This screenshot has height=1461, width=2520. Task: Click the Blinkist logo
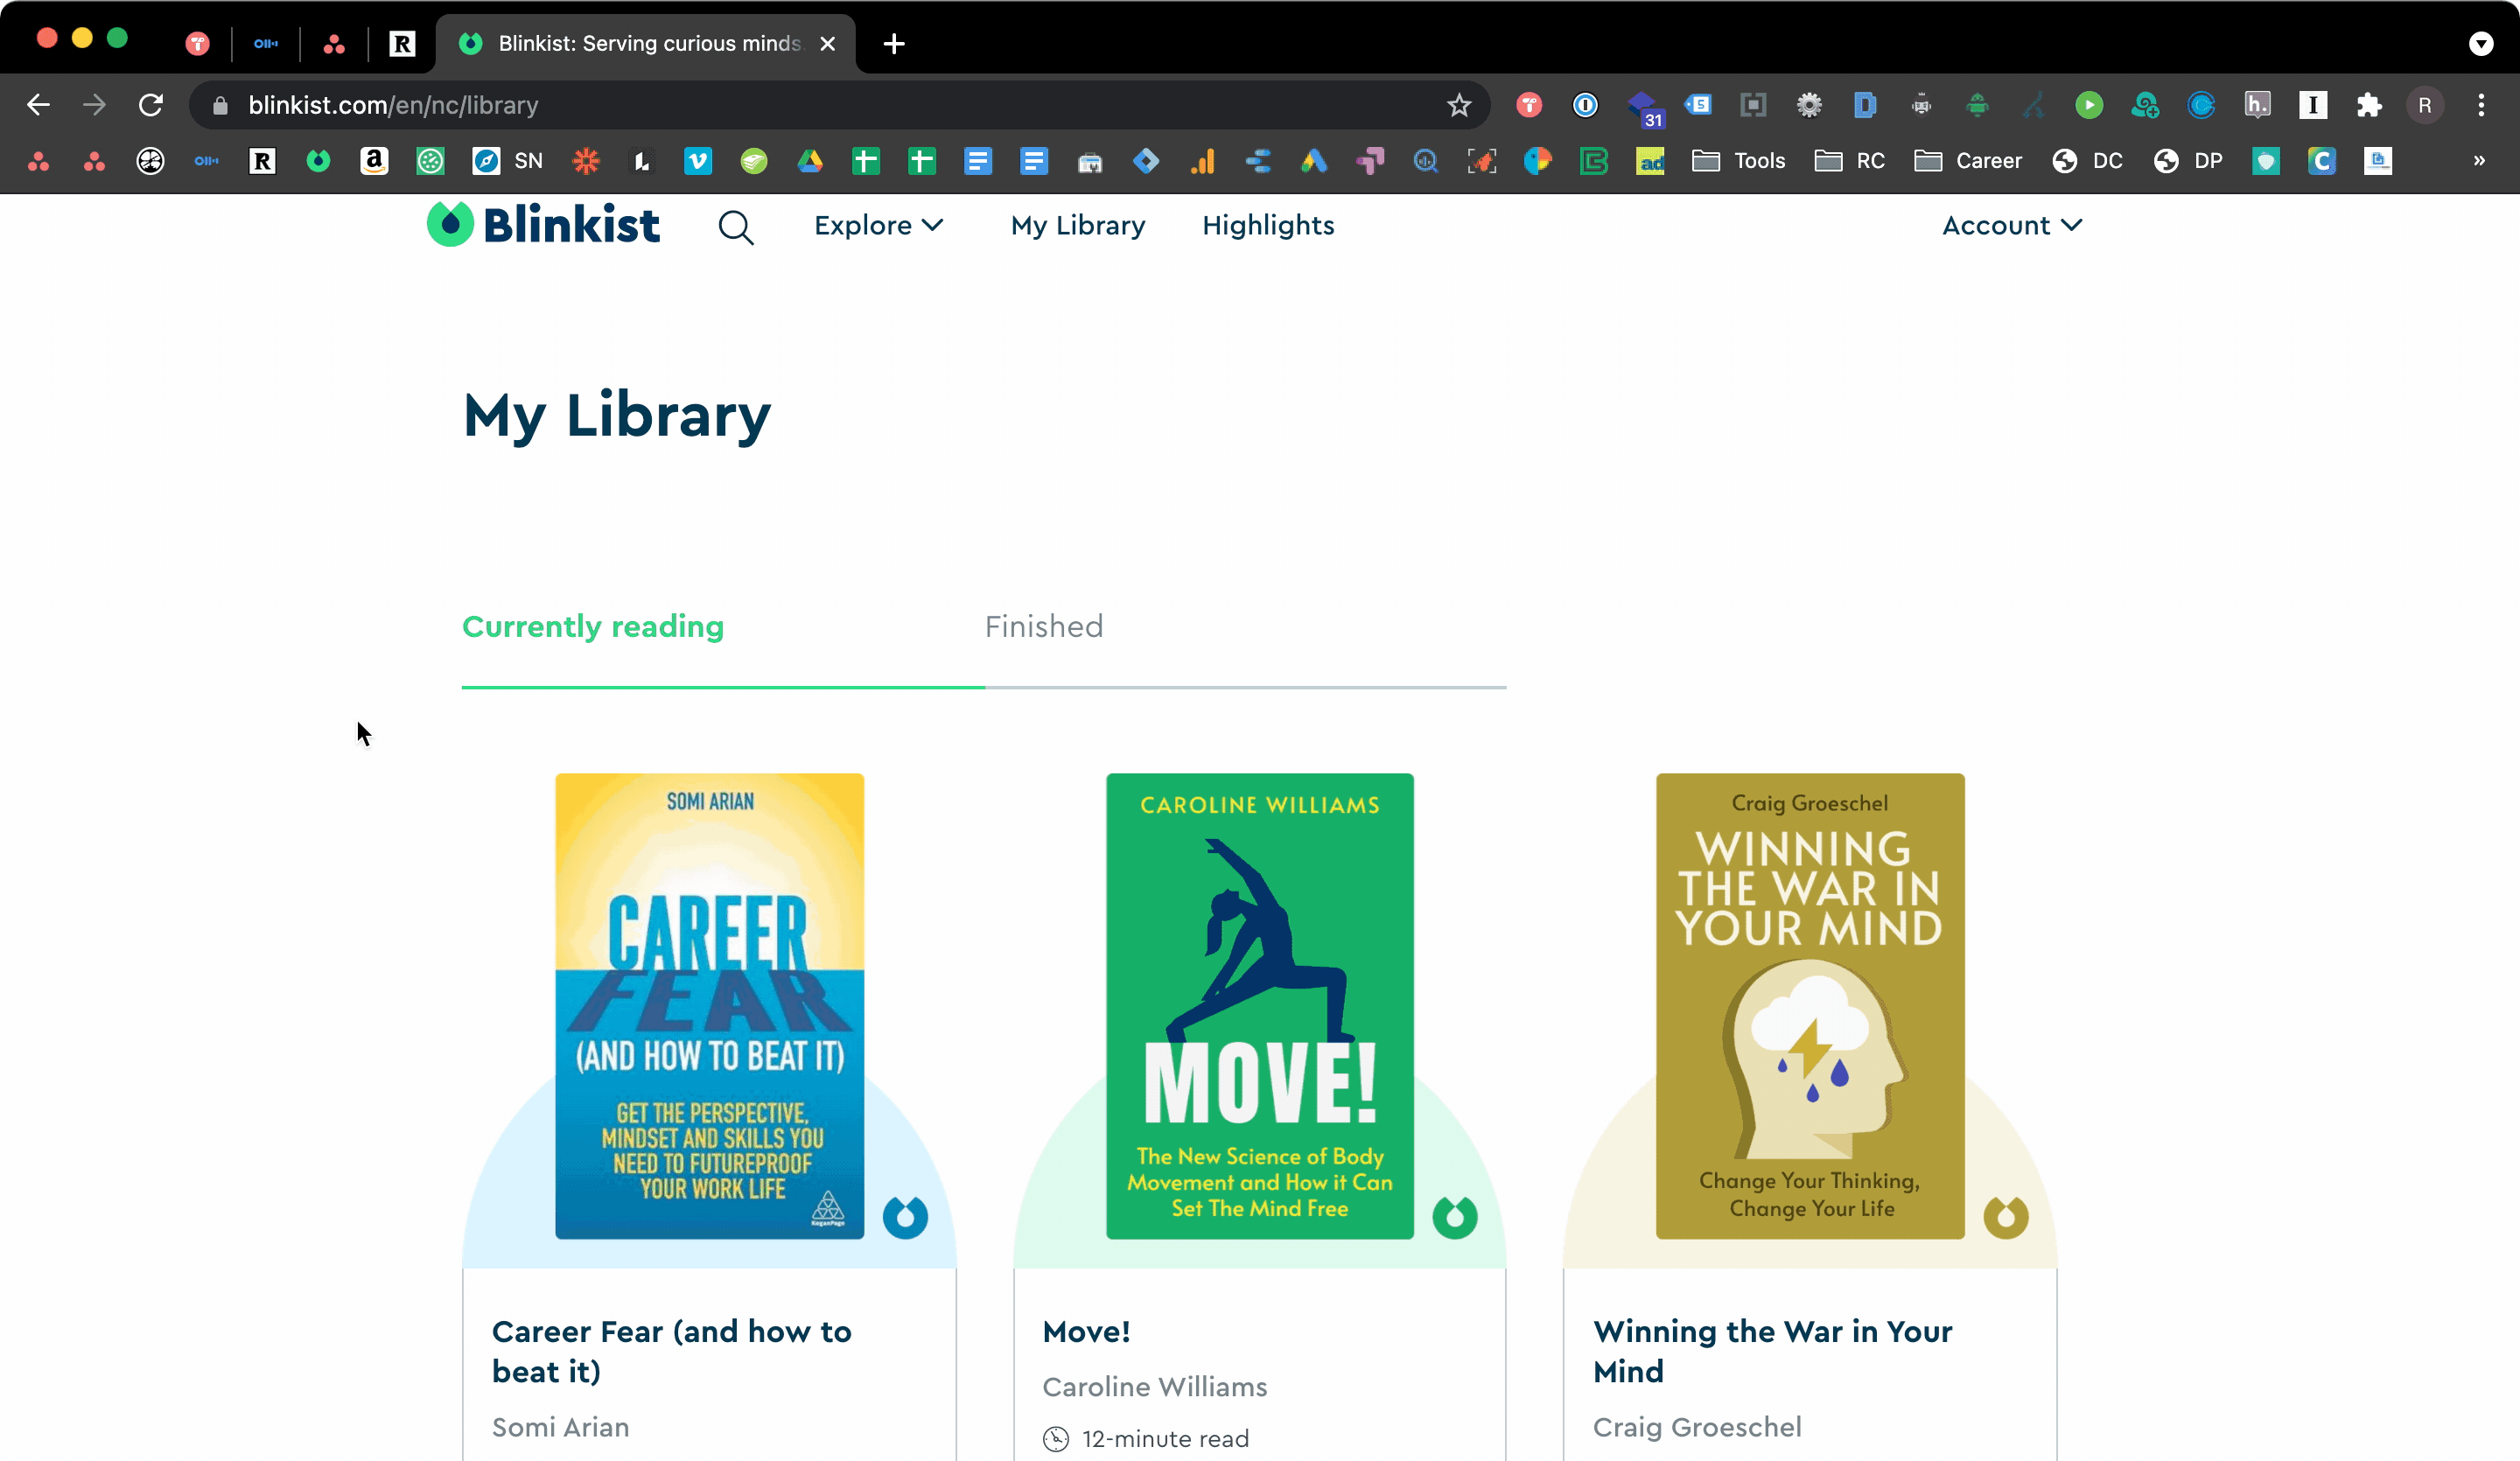[x=543, y=224]
